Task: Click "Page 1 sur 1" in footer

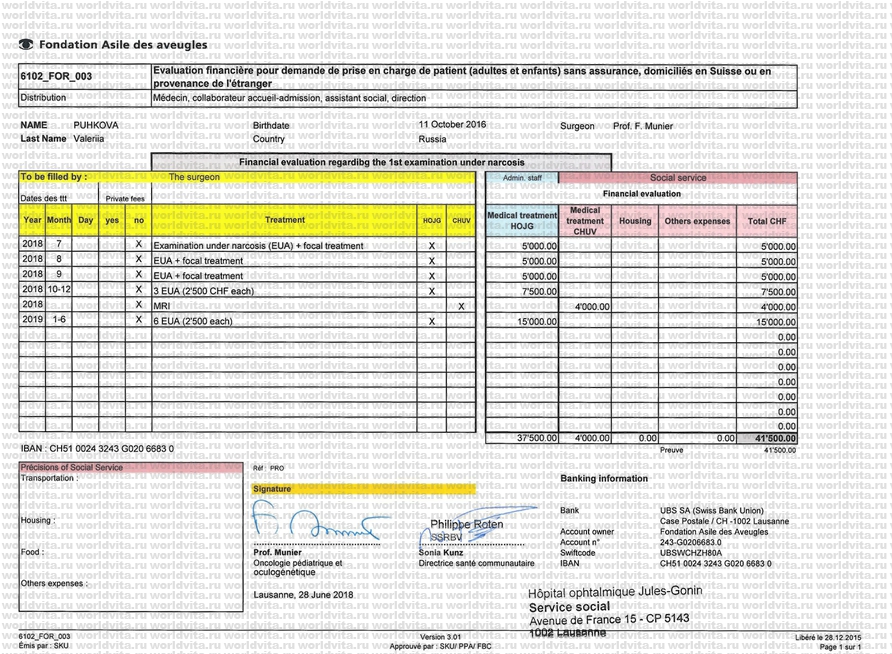Action: pyautogui.click(x=840, y=647)
